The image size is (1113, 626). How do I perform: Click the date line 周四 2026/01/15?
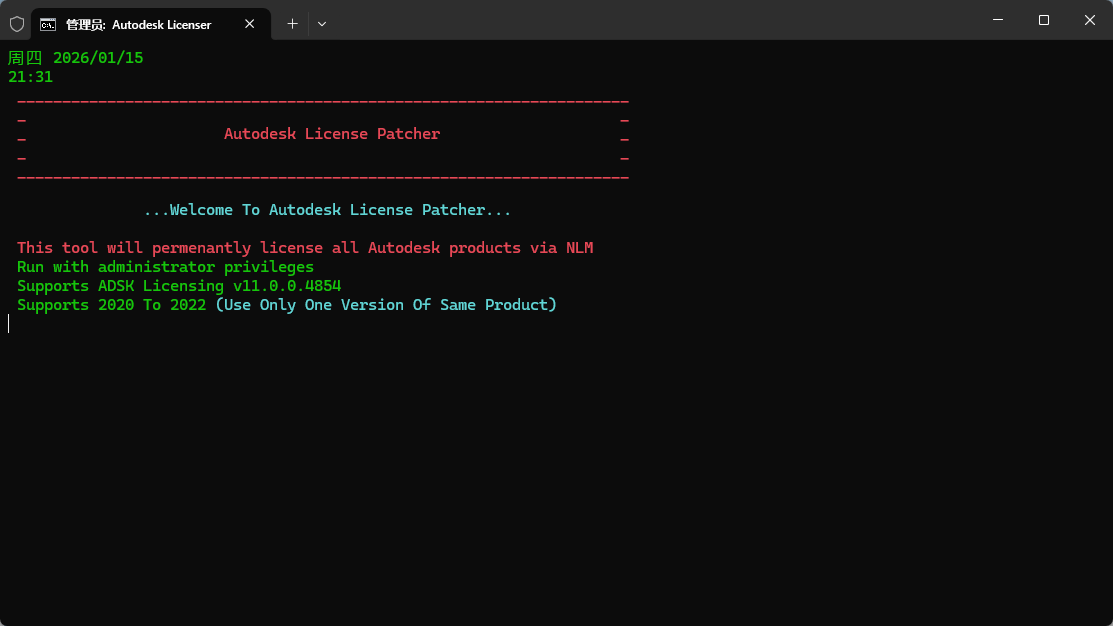coord(76,58)
